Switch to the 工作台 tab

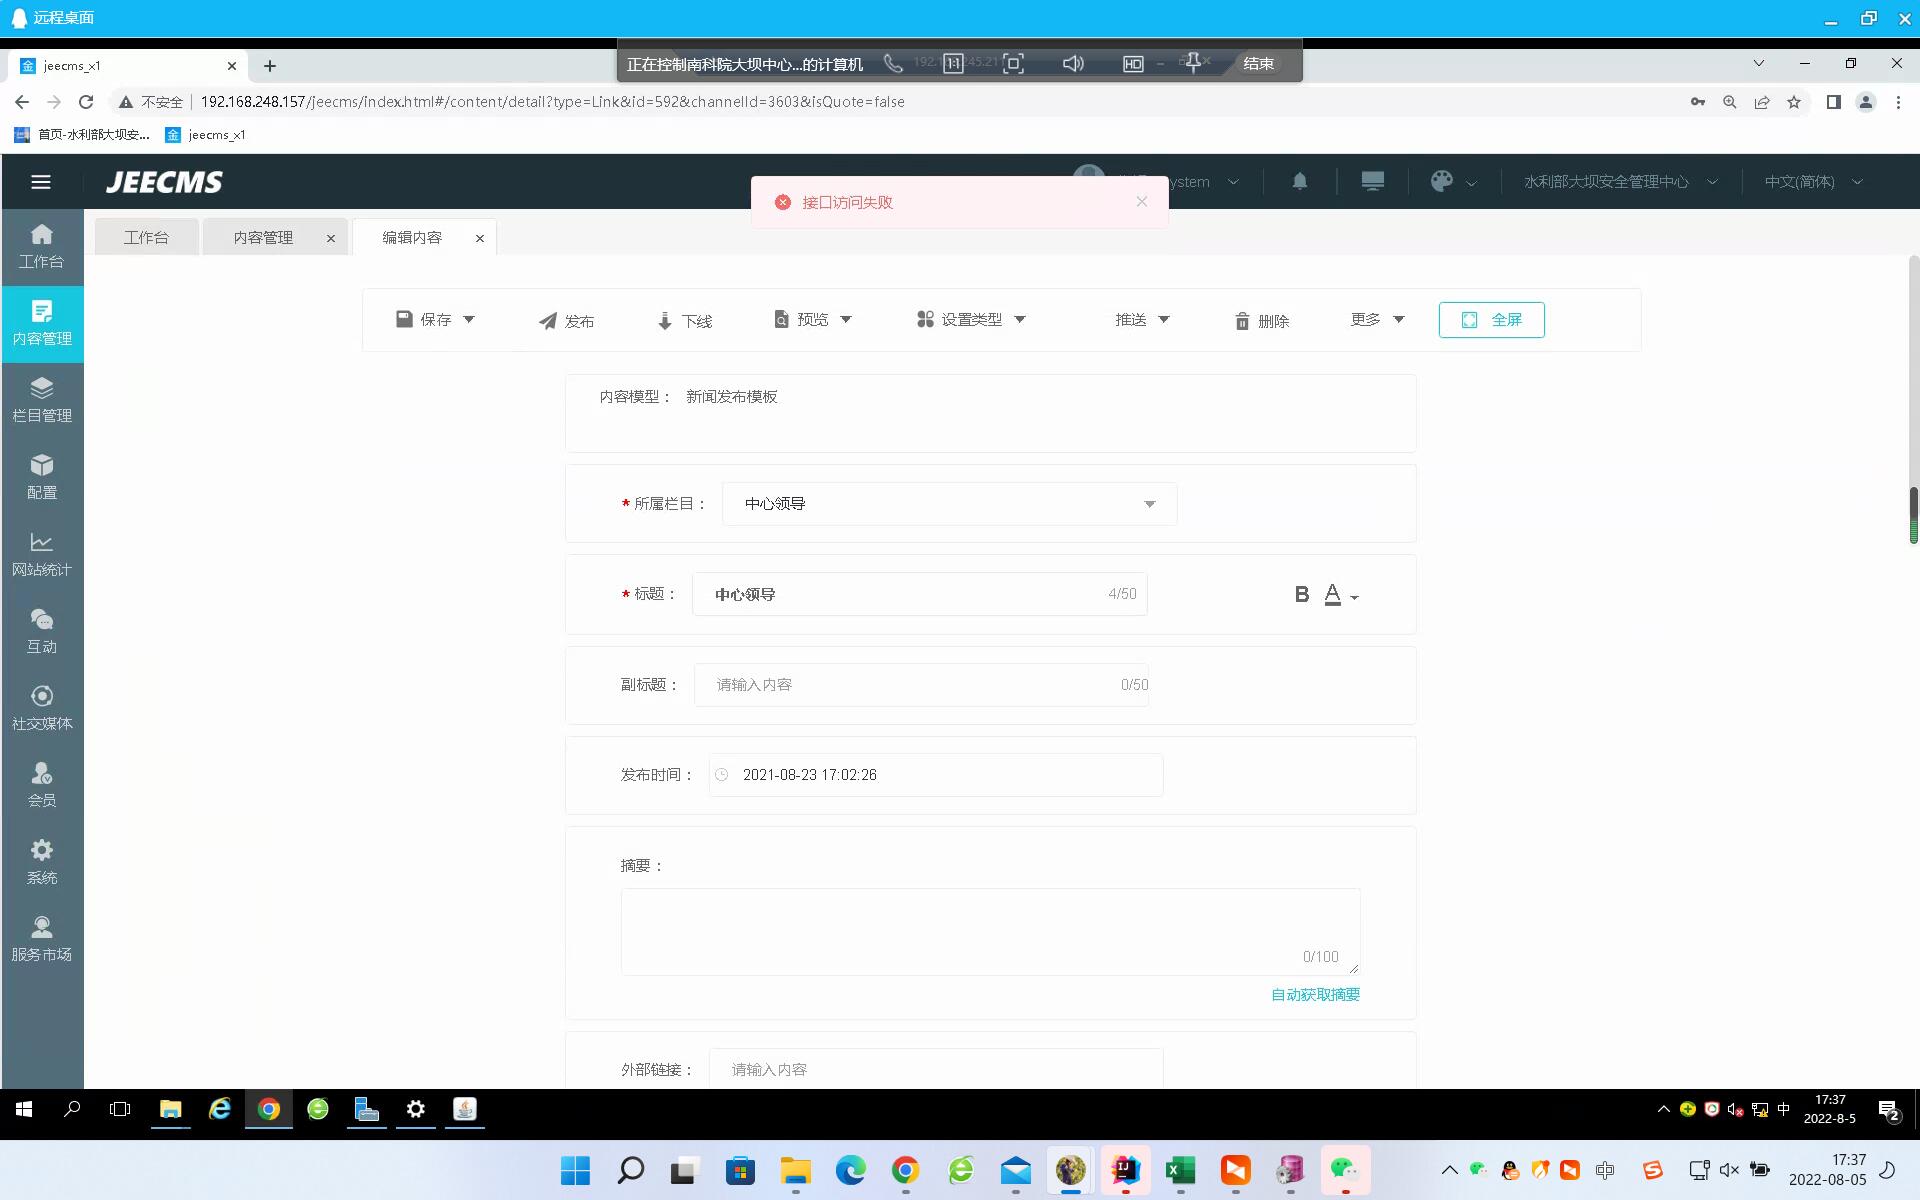(x=146, y=238)
